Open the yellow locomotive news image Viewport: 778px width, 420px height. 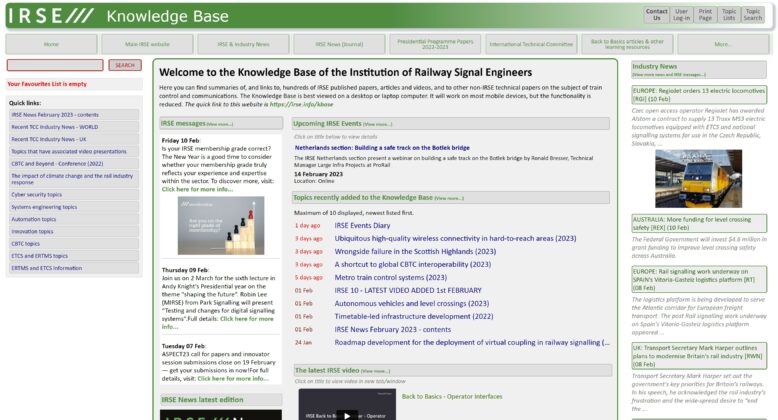pyautogui.click(x=699, y=179)
